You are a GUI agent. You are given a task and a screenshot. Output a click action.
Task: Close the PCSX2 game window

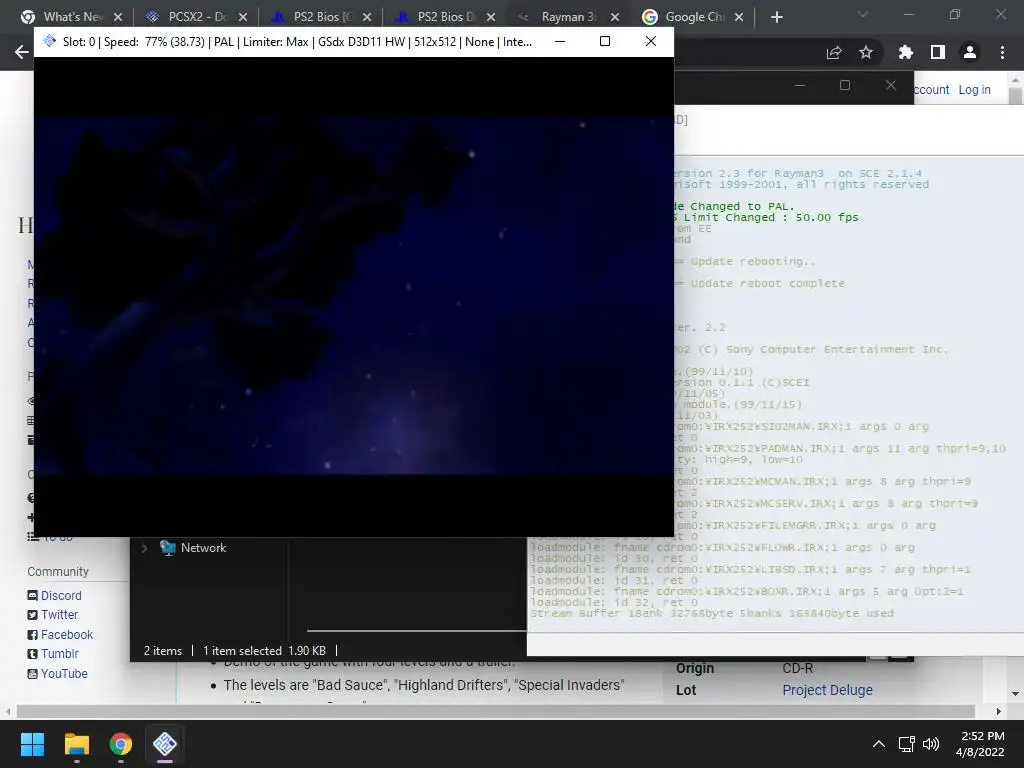coord(650,41)
